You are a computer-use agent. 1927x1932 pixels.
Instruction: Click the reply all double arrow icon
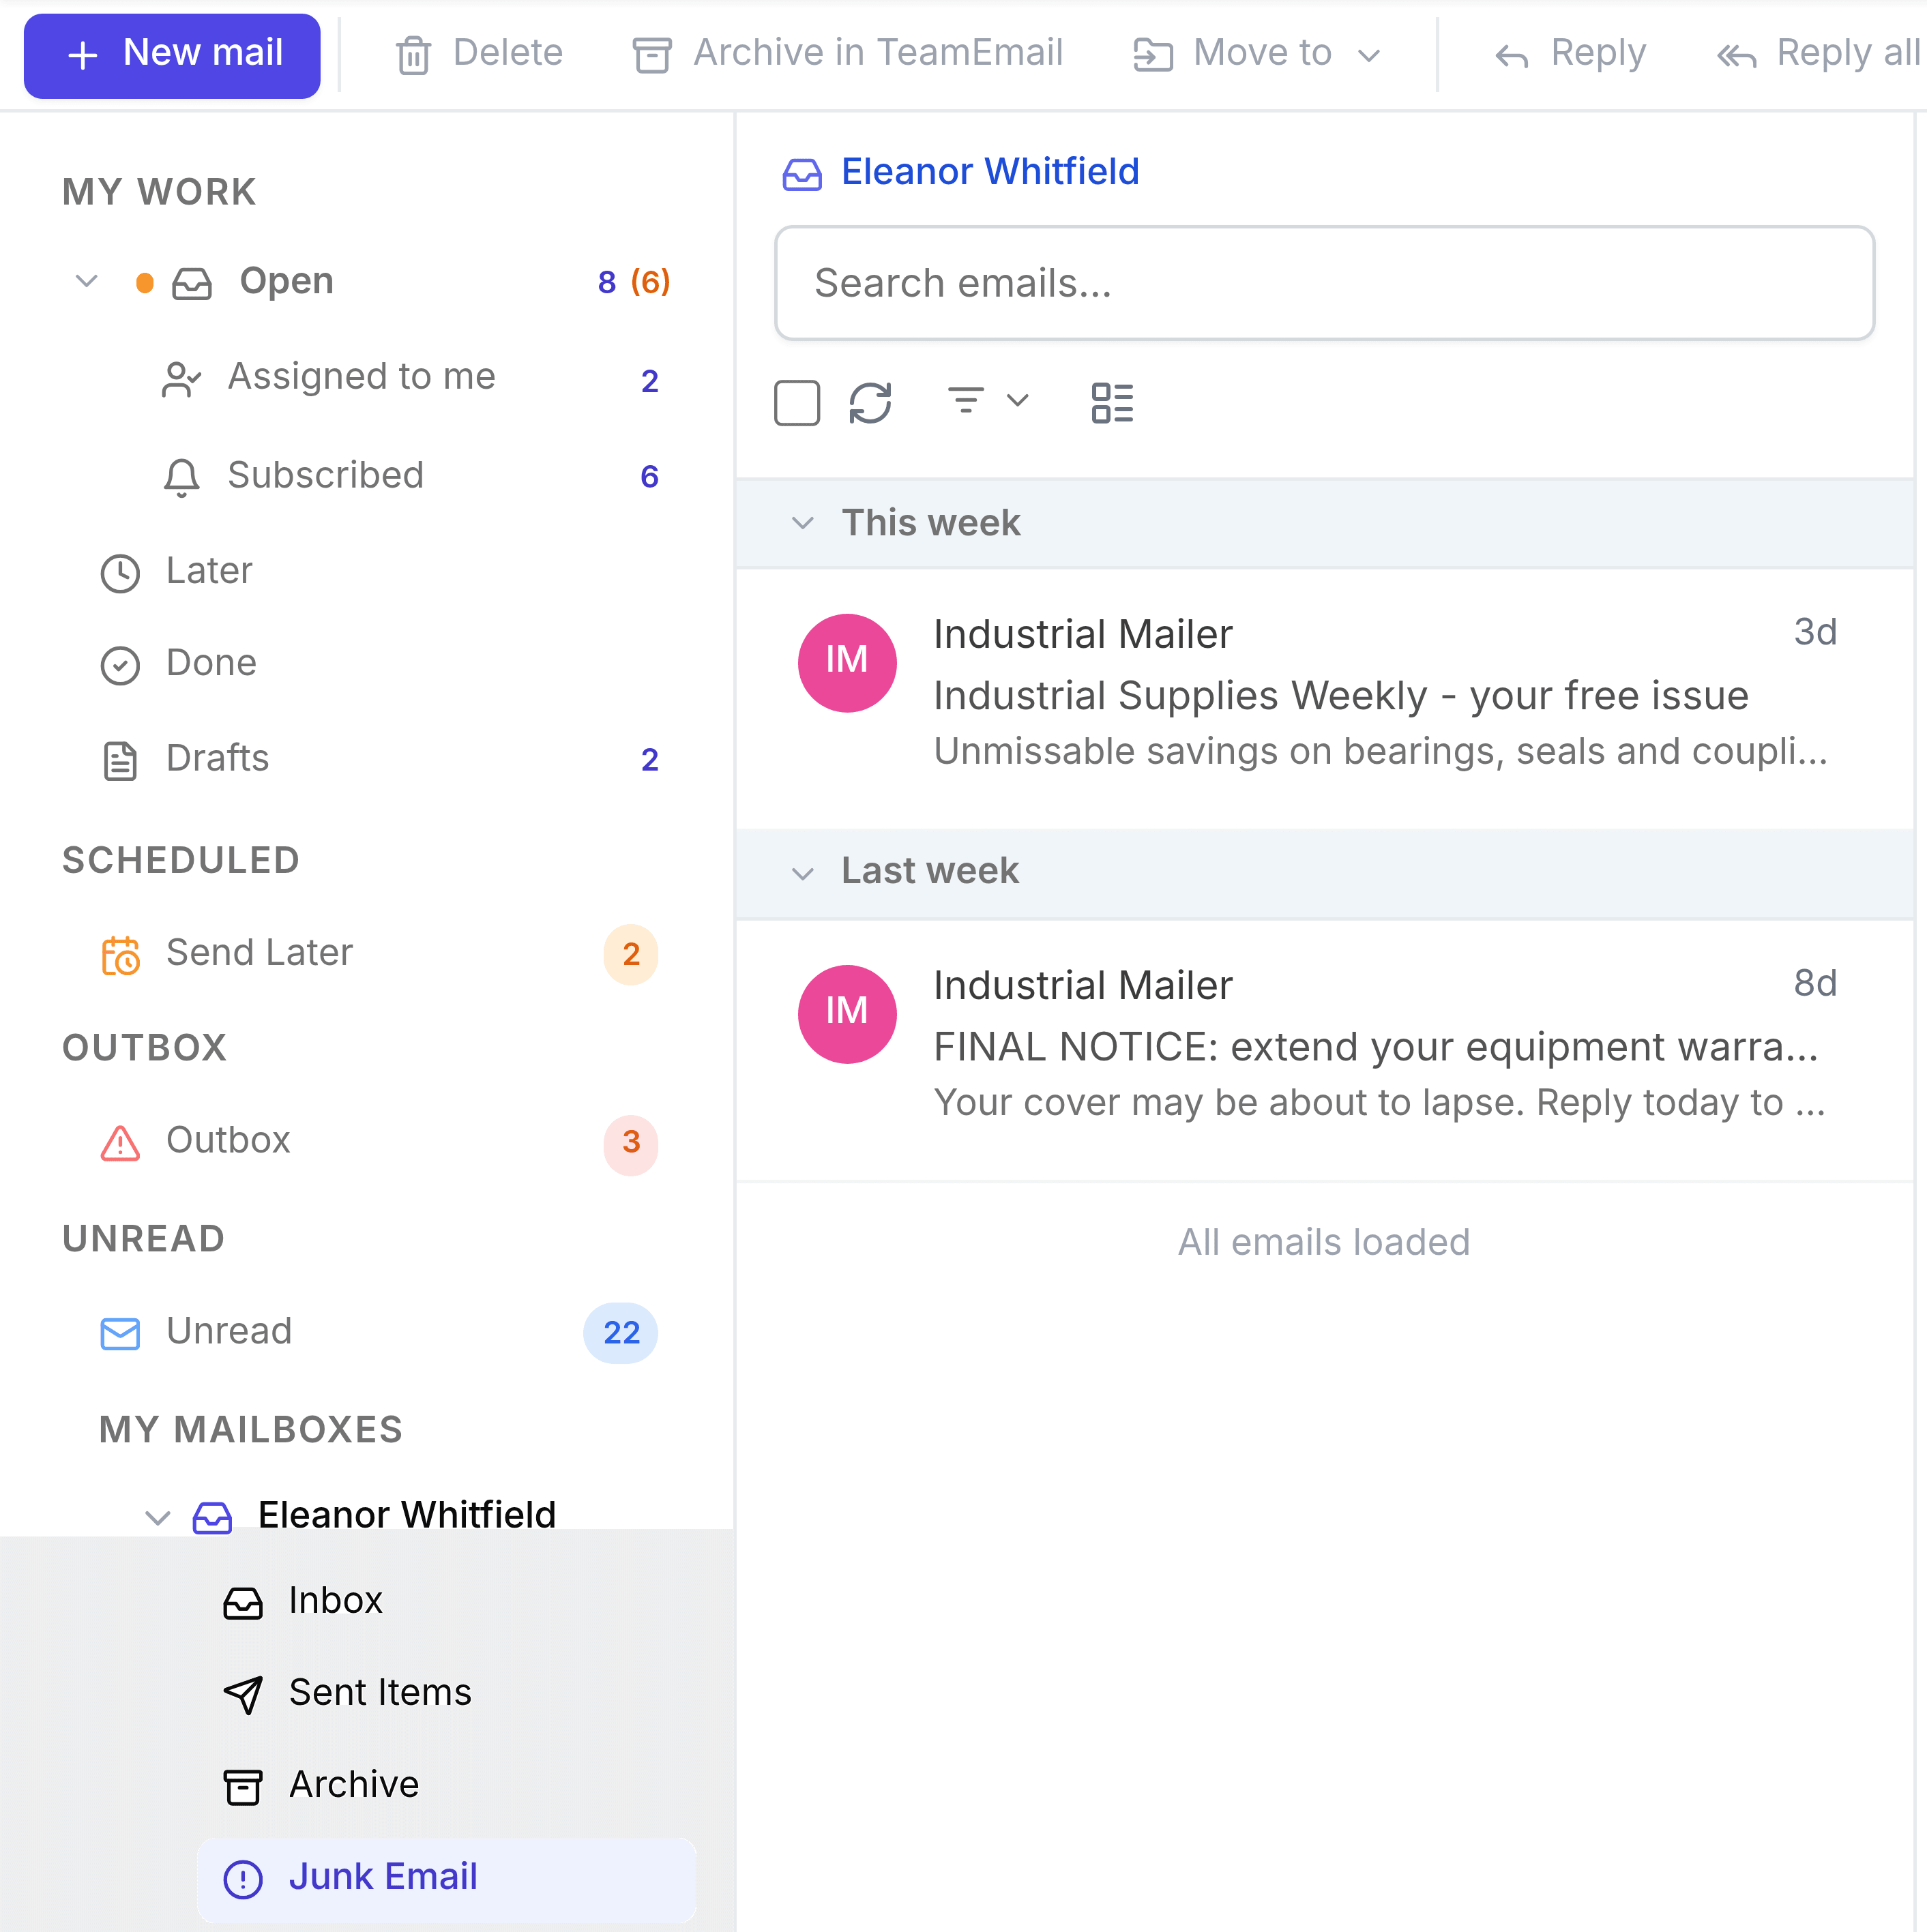(1737, 57)
